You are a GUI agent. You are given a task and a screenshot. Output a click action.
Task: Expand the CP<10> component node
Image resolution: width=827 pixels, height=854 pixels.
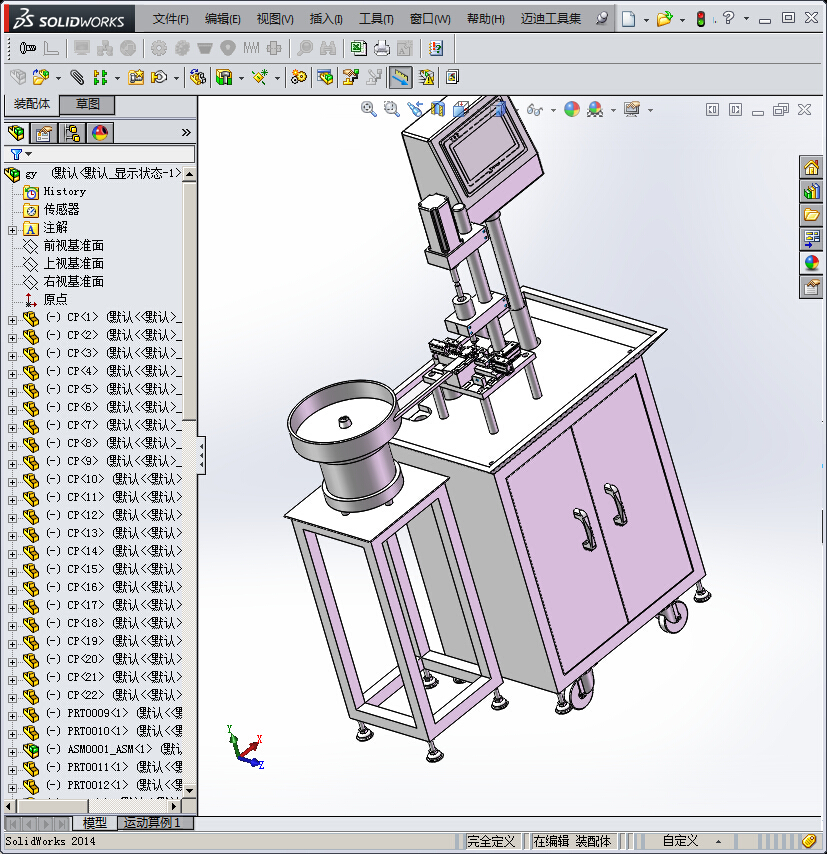coord(12,482)
